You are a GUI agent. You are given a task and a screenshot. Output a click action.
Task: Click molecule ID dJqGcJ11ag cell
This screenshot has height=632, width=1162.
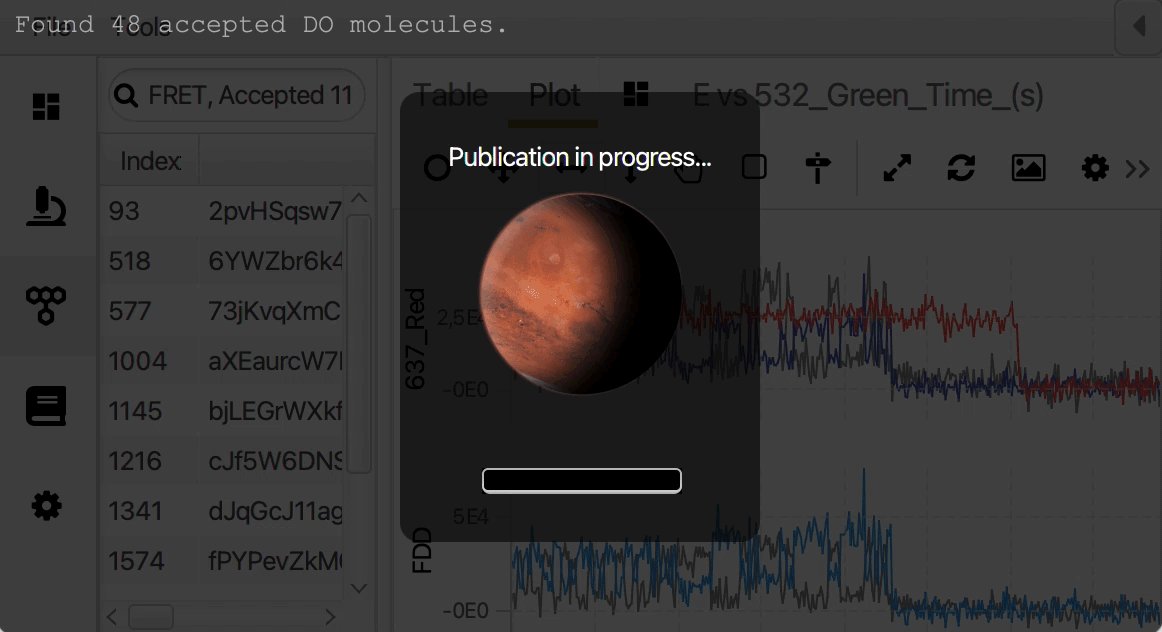pos(274,511)
